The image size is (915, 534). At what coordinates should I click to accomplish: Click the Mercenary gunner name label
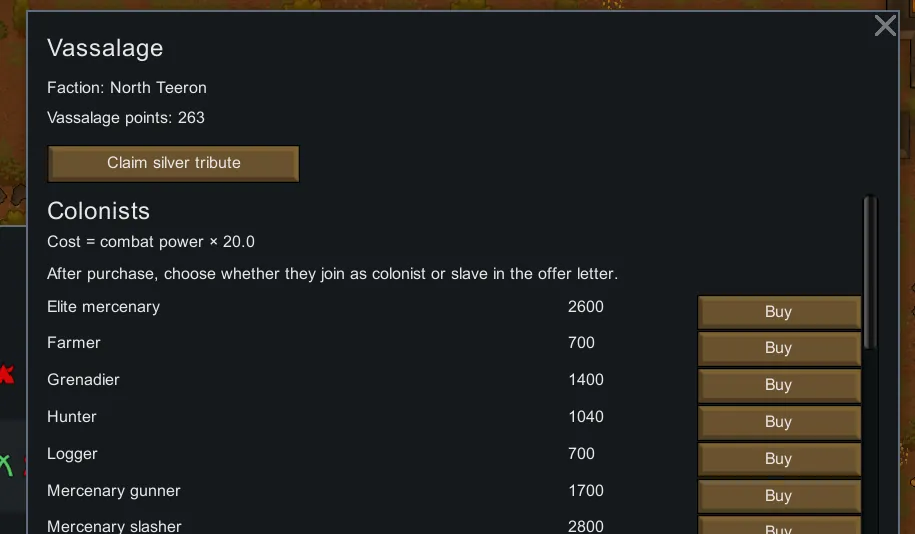(x=113, y=491)
